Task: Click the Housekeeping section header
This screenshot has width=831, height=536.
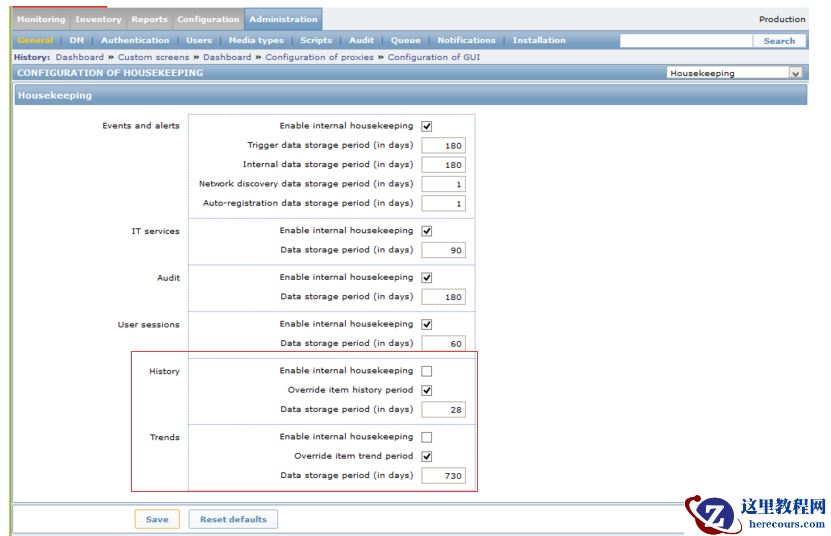Action: coord(411,95)
